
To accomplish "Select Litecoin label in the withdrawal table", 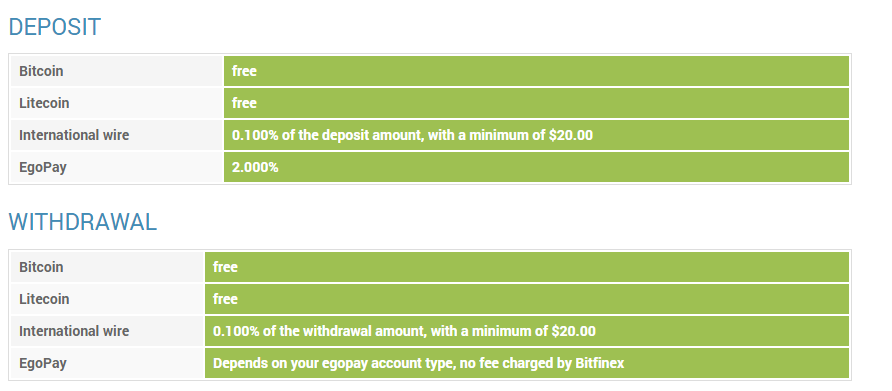I will coord(44,299).
